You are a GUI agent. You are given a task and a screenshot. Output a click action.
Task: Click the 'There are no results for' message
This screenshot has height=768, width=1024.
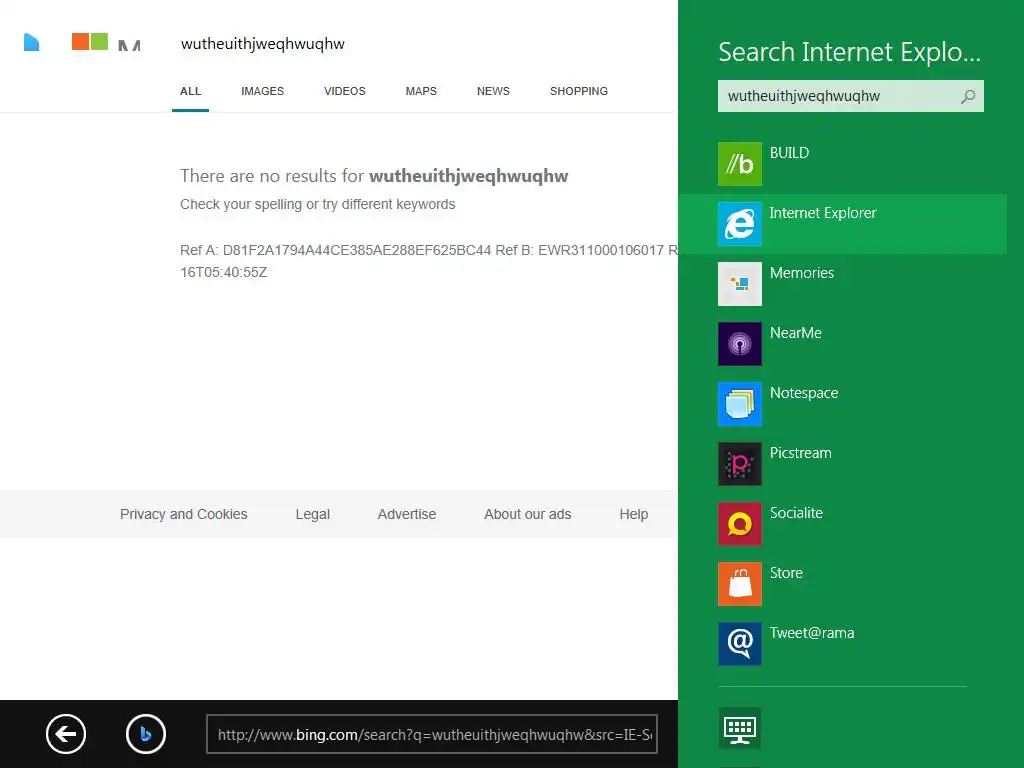(x=374, y=176)
